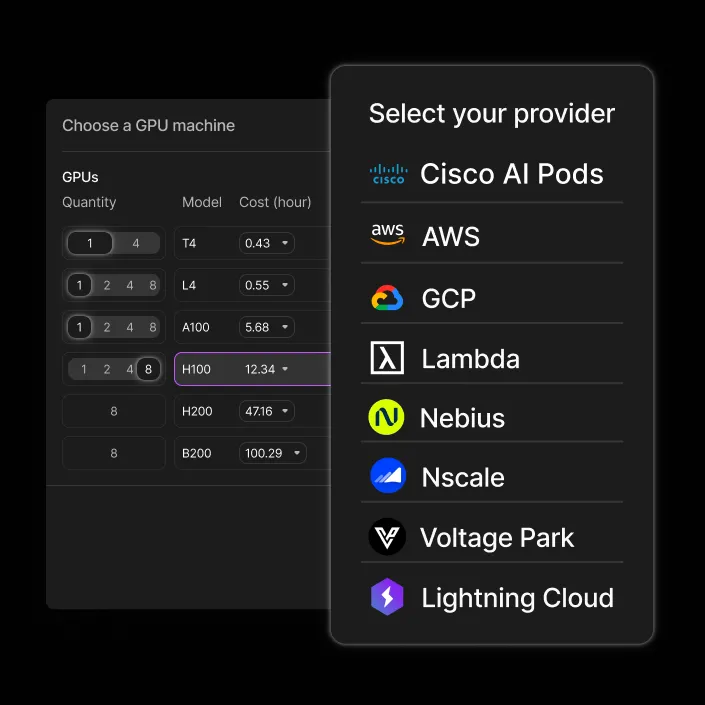This screenshot has height=705, width=705.
Task: Choose Nscale as provider
Action: pos(492,477)
